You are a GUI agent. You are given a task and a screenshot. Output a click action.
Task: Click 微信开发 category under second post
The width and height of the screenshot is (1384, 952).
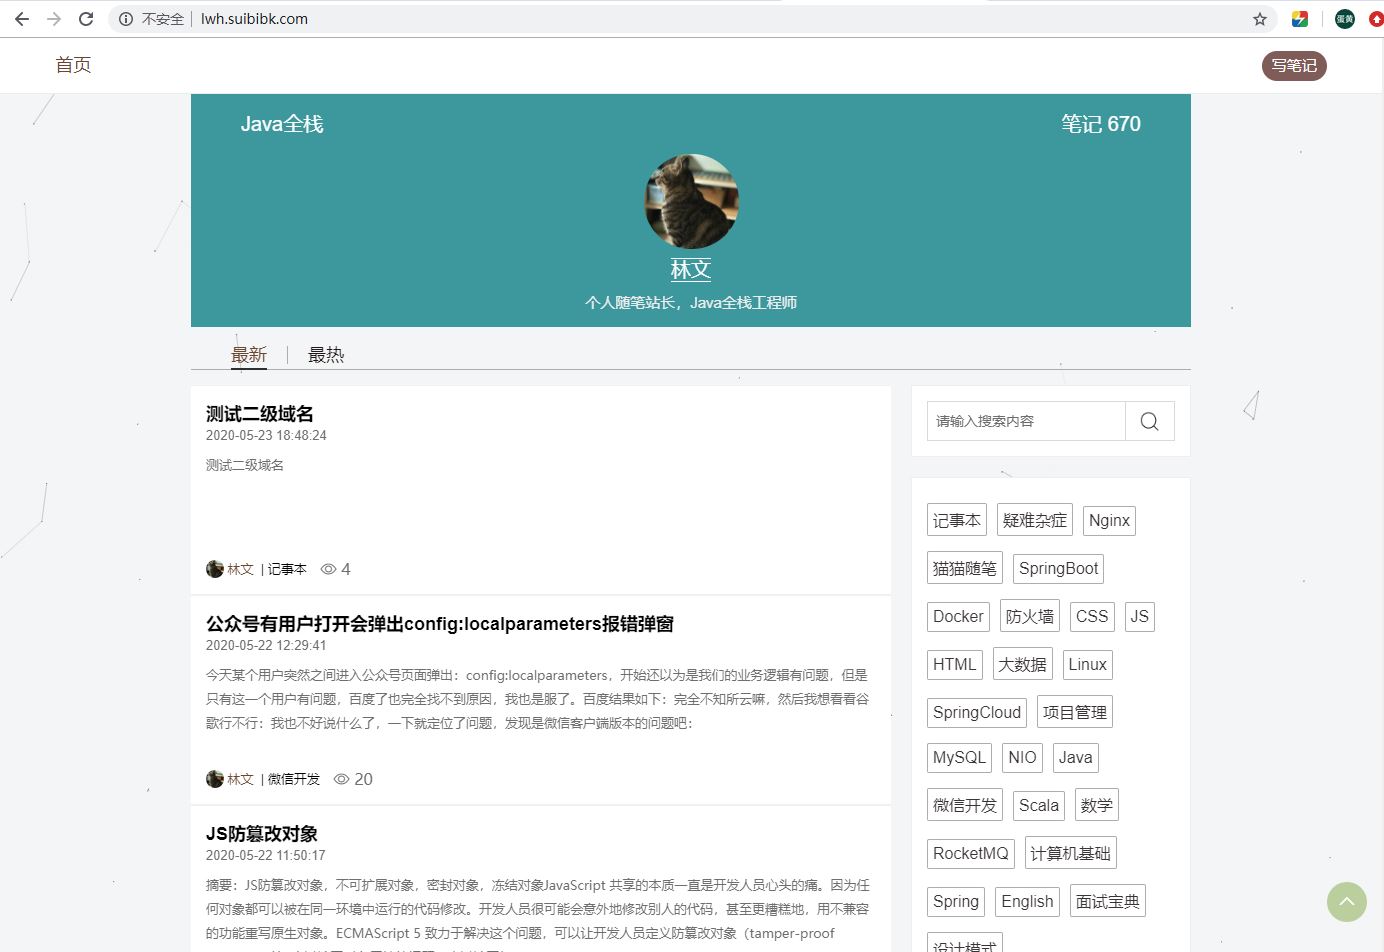294,779
